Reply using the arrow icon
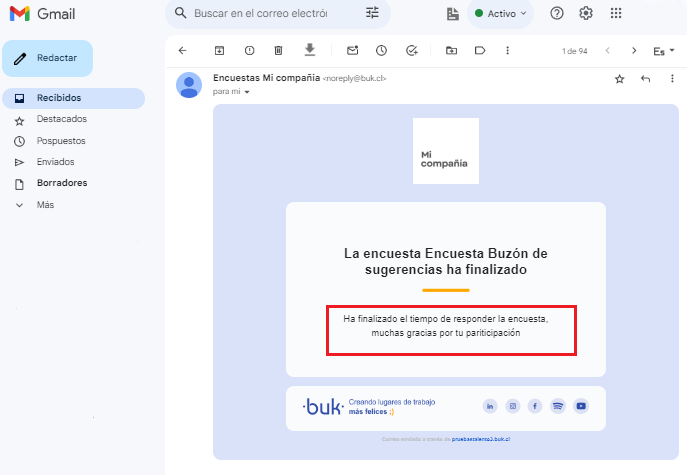Viewport: 687px width, 475px height. pos(645,78)
